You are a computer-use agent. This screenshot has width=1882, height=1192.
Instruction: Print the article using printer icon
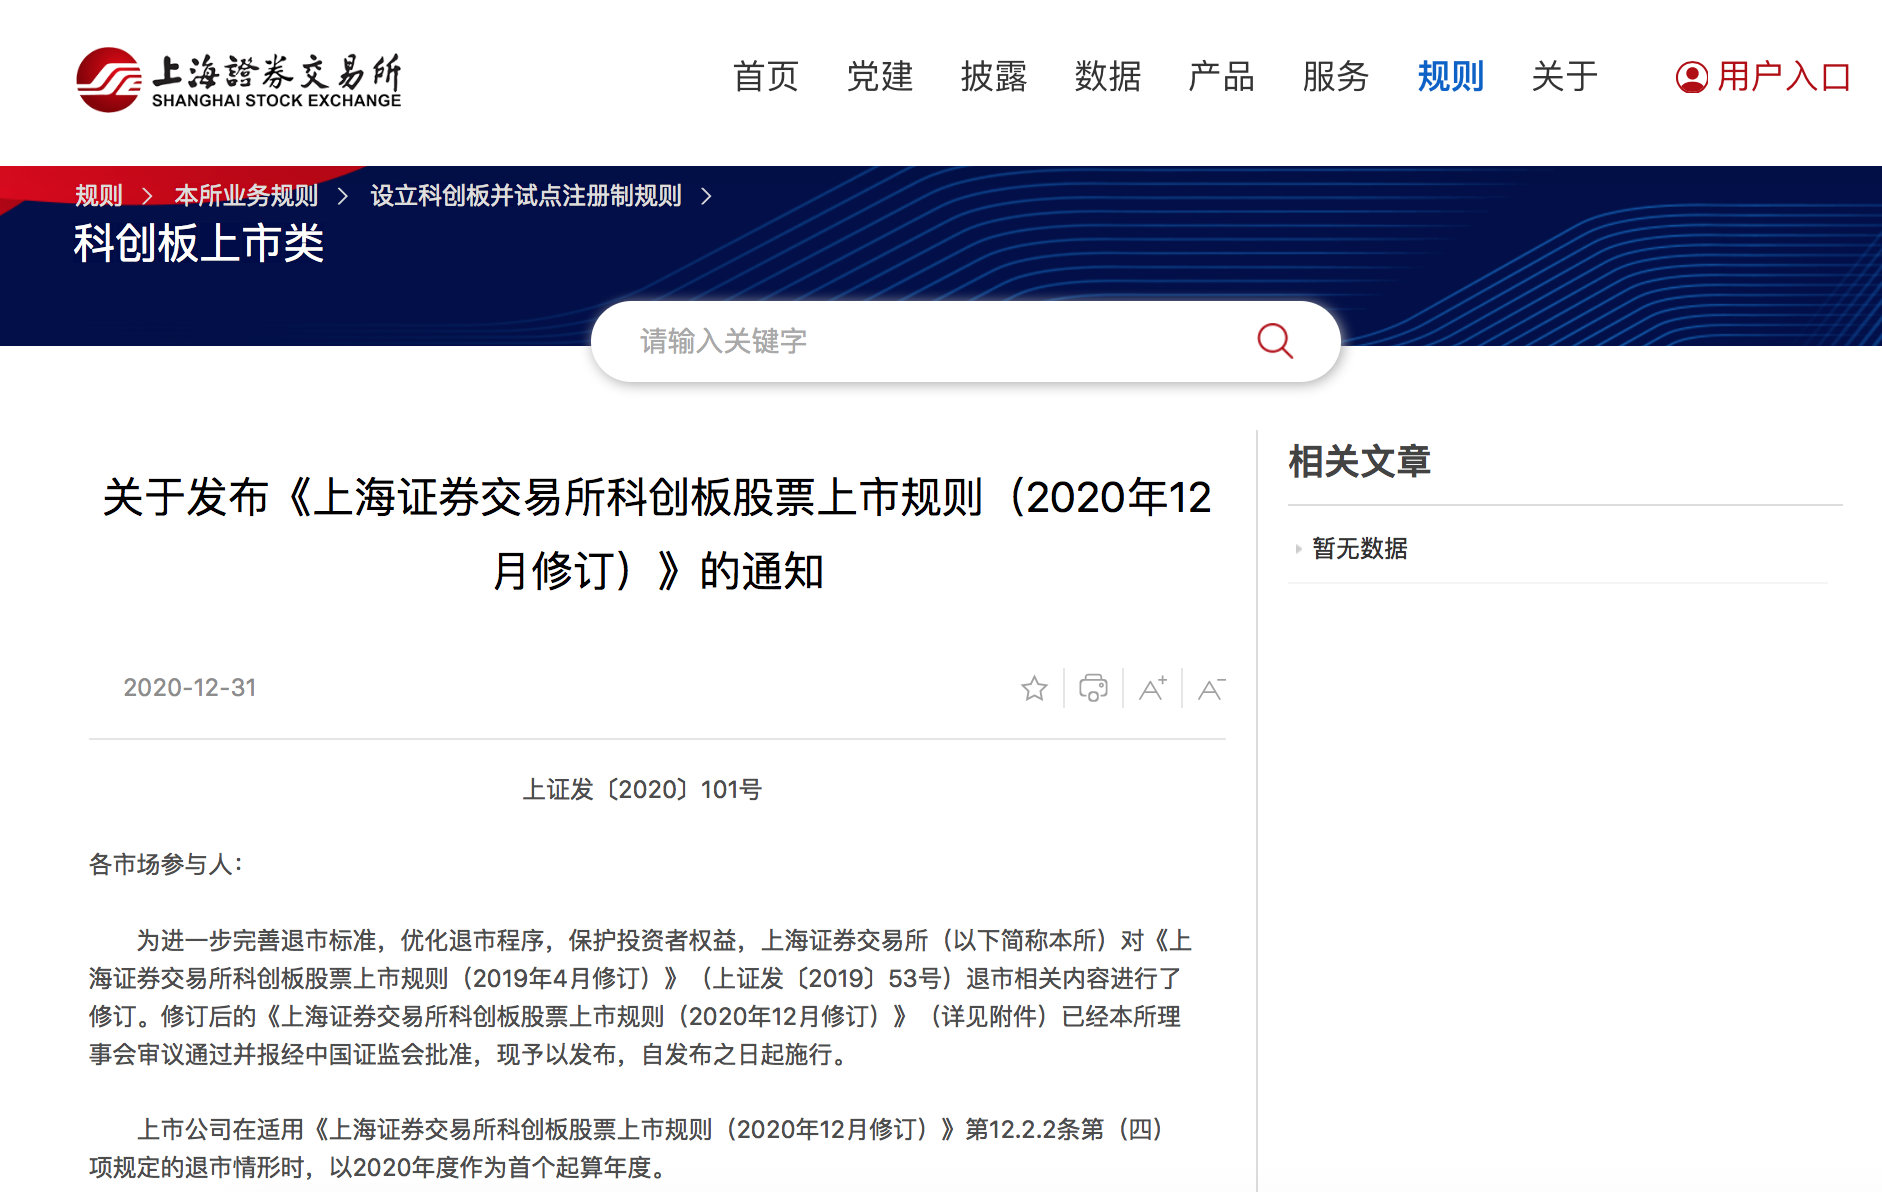(x=1093, y=688)
